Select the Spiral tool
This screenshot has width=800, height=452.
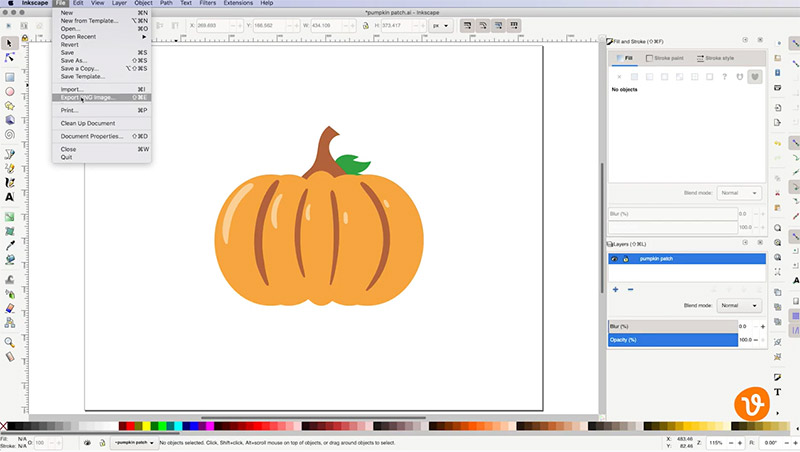(x=9, y=135)
